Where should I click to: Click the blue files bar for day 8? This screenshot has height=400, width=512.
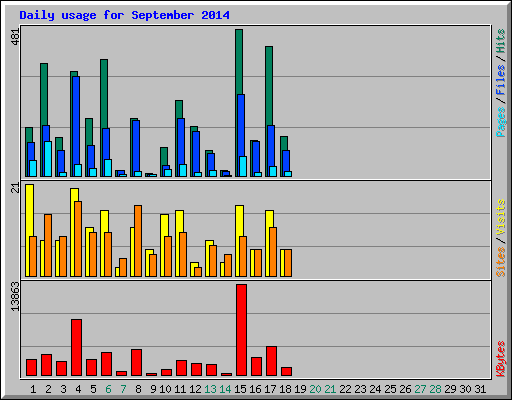(136, 146)
